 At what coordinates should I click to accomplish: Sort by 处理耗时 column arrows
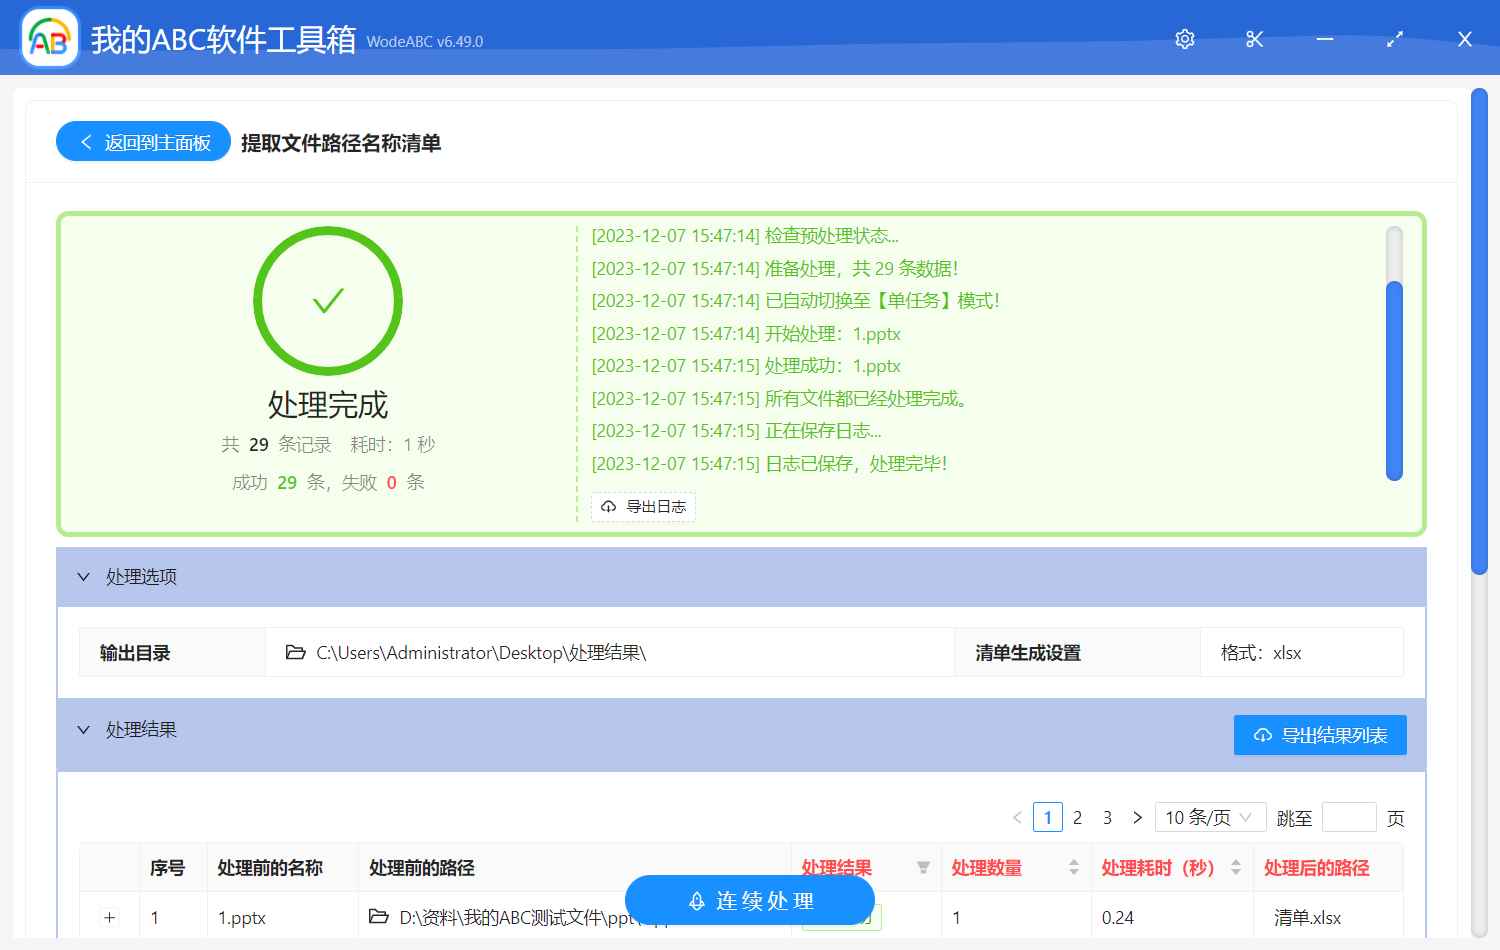coord(1236,868)
